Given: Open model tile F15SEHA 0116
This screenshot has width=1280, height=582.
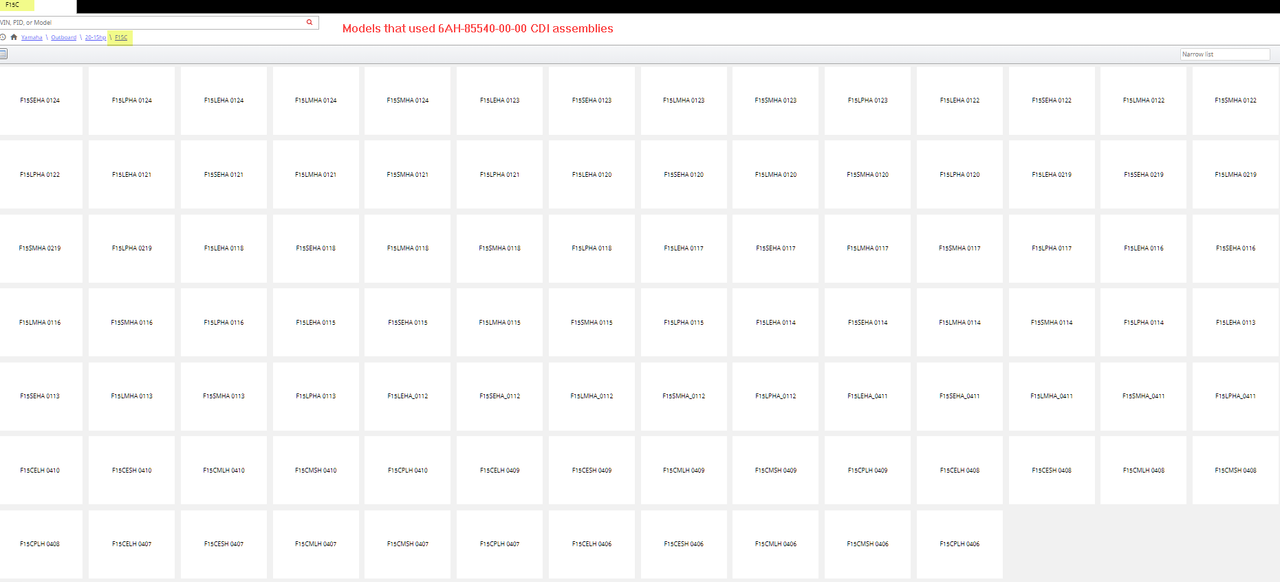Looking at the screenshot, I should point(1236,248).
